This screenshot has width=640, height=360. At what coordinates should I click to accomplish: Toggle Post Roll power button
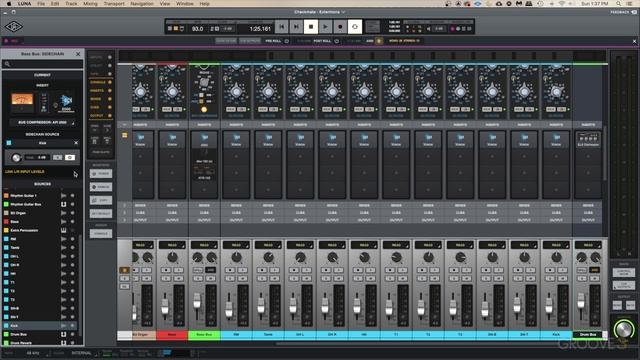tap(337, 41)
